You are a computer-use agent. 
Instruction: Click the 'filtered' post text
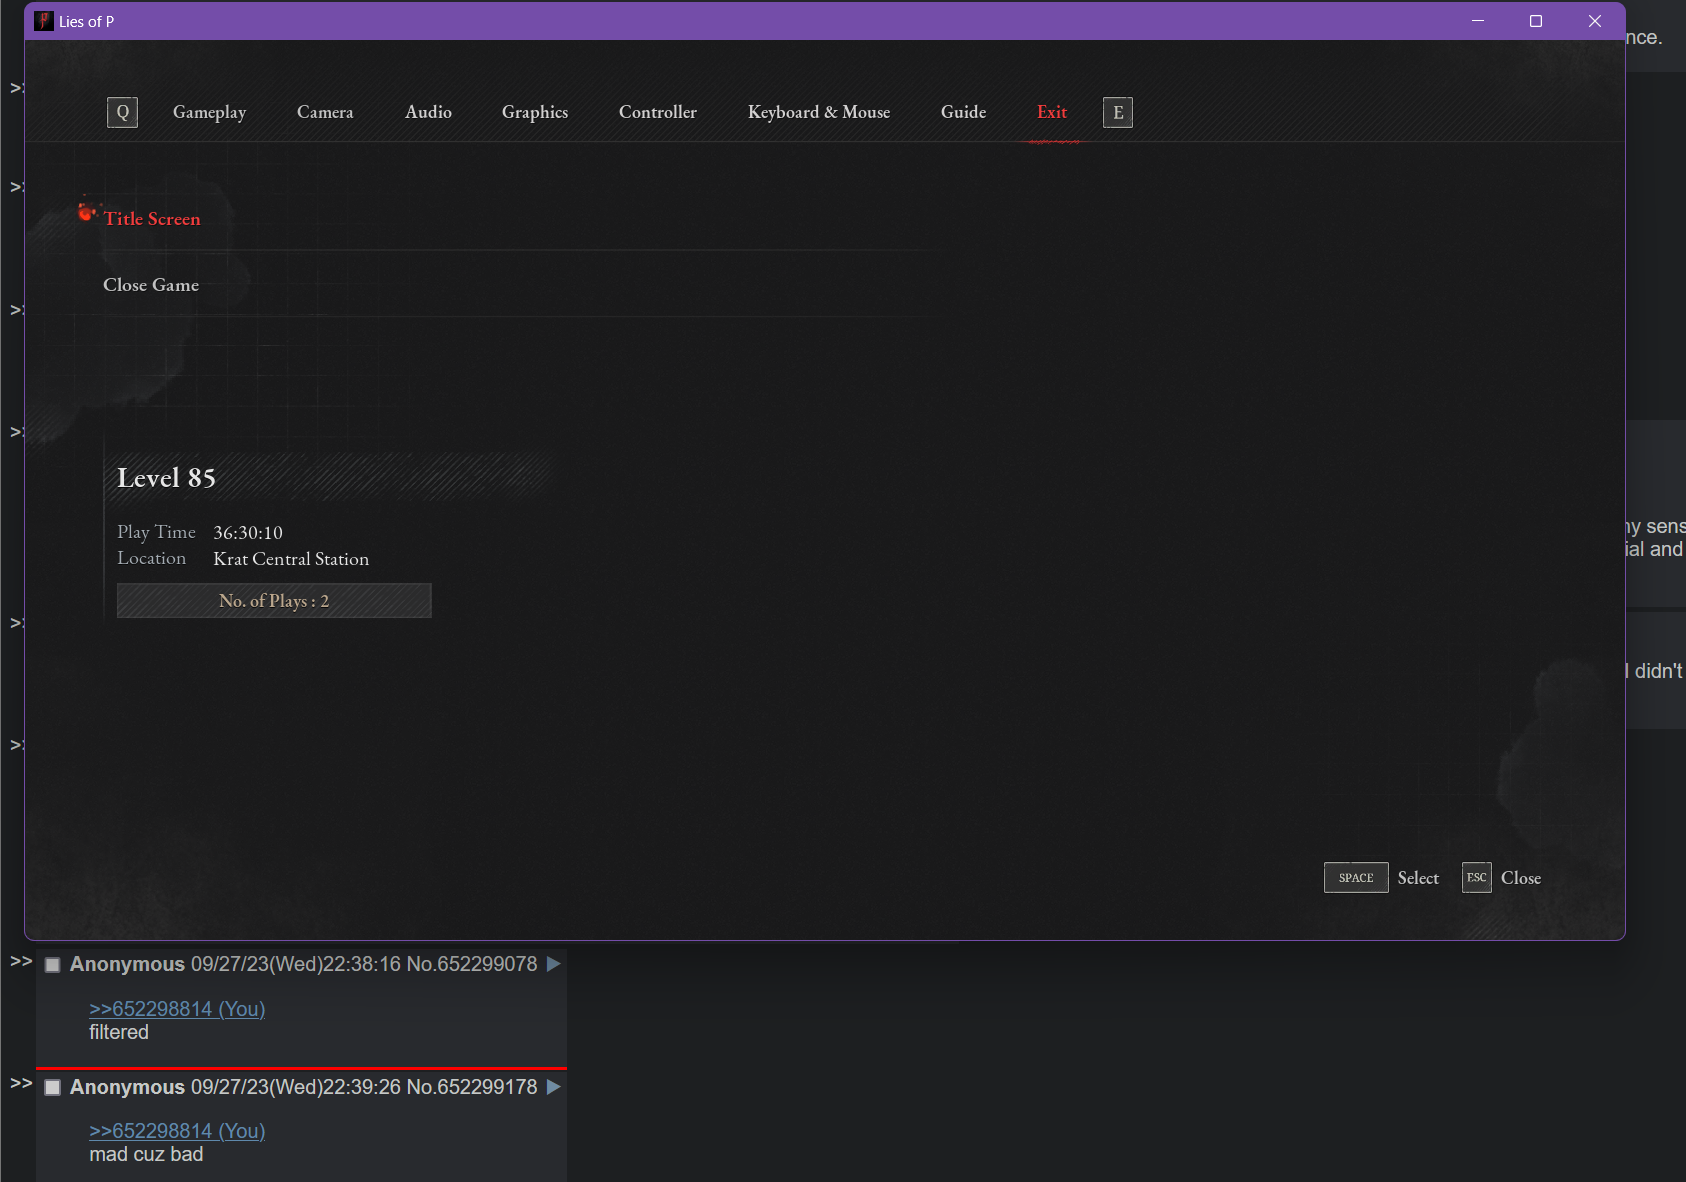pyautogui.click(x=119, y=1032)
